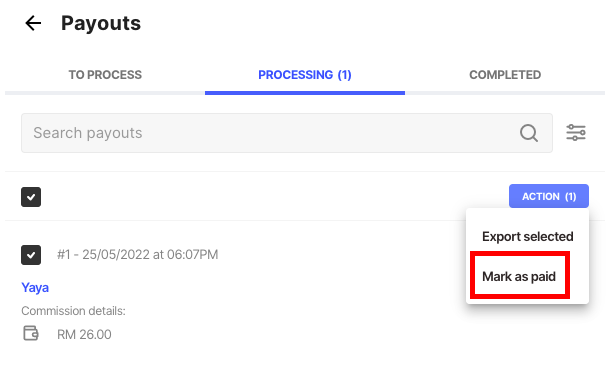Click the blue underline of the Processing tab

point(305,93)
